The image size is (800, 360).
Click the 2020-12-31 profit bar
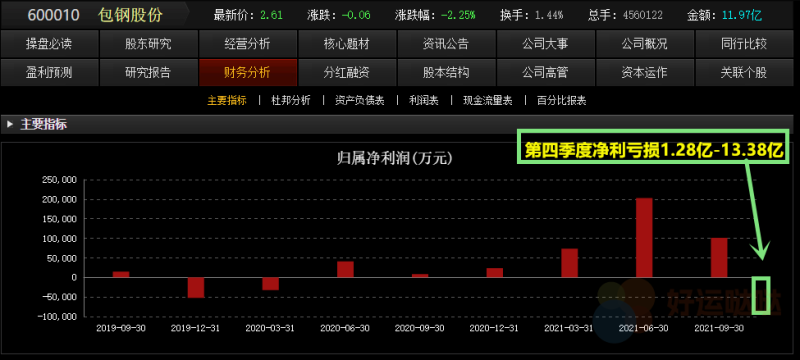(x=495, y=273)
